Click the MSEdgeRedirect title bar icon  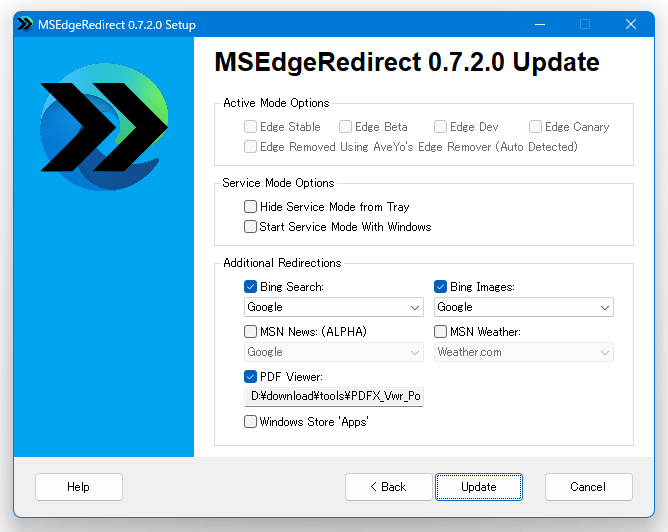click(x=25, y=24)
